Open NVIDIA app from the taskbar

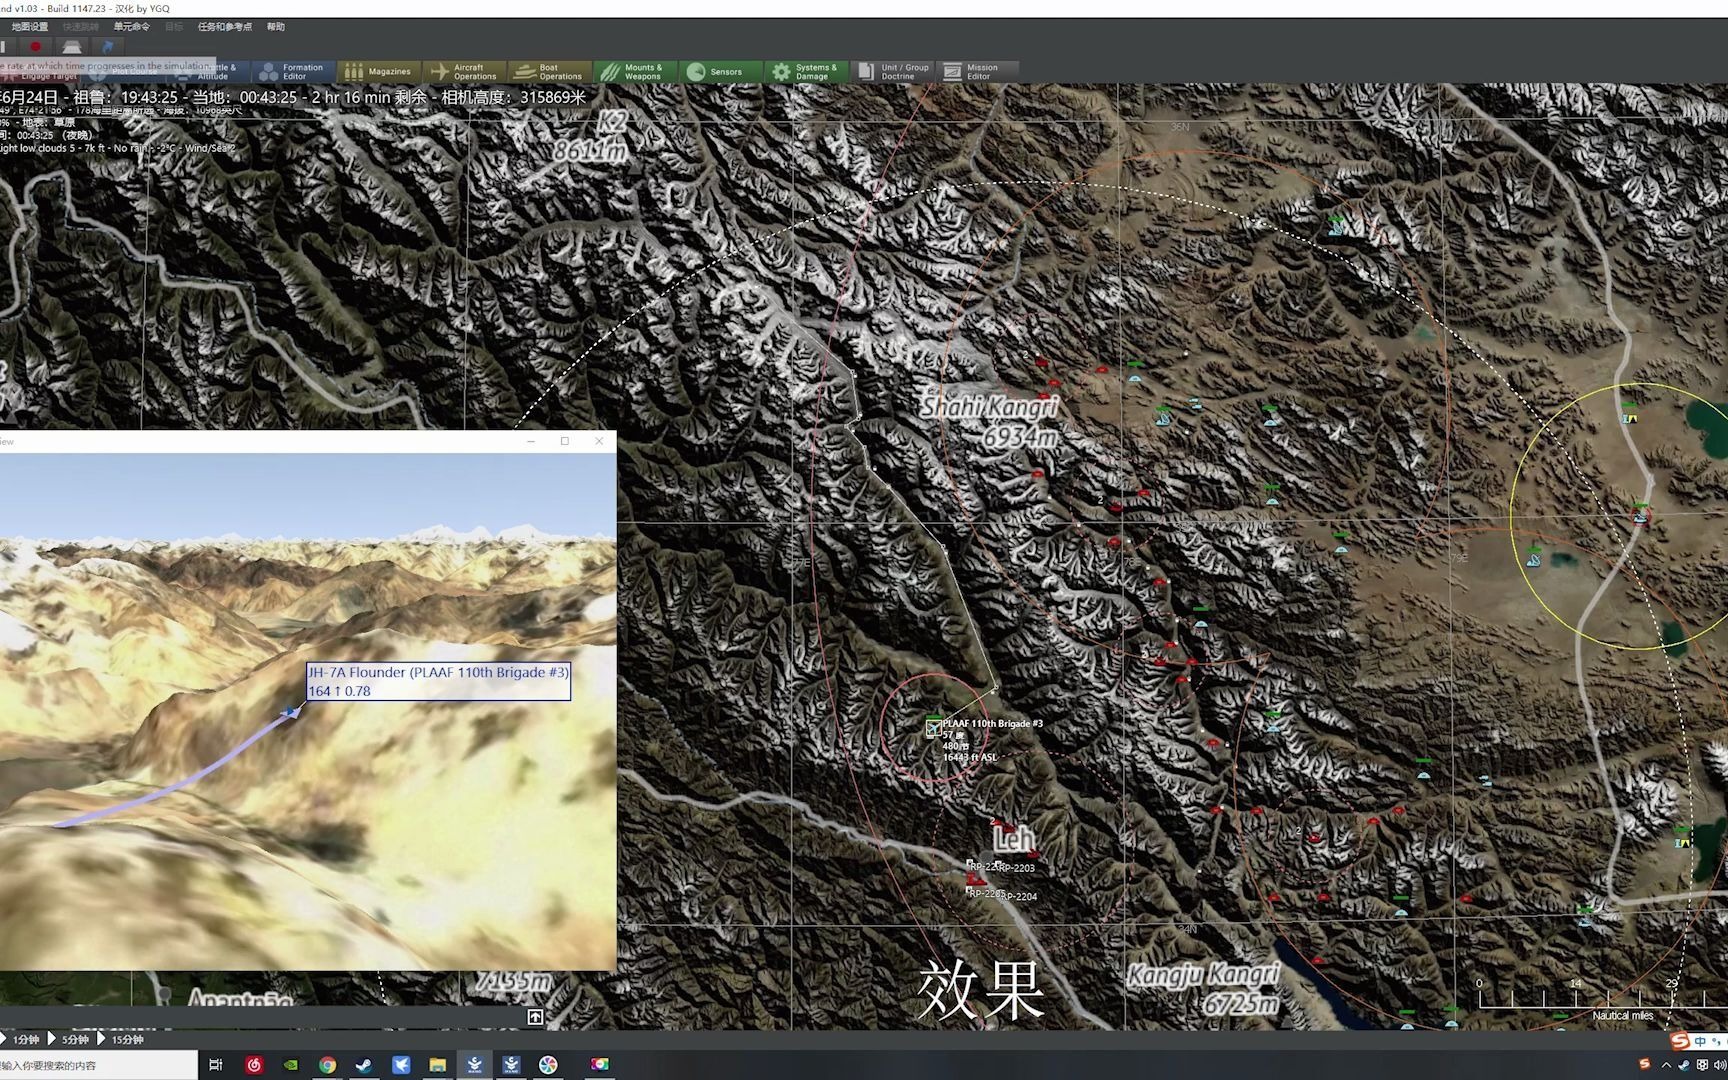pyautogui.click(x=290, y=1065)
